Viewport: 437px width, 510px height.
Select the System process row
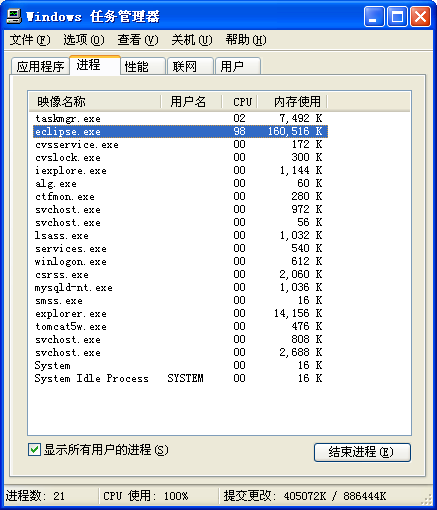point(180,365)
